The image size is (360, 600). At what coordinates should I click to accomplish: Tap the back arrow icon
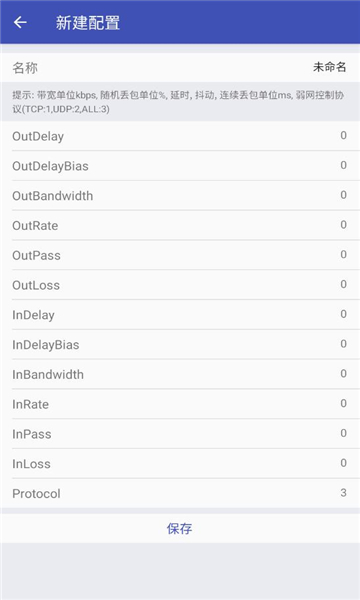tap(20, 22)
